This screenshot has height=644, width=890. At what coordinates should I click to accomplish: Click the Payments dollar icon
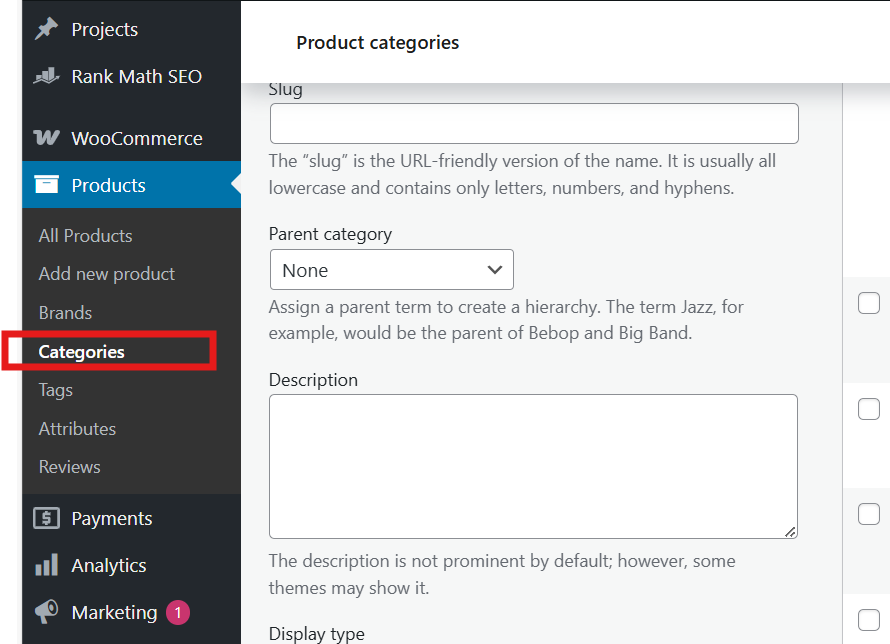[46, 518]
